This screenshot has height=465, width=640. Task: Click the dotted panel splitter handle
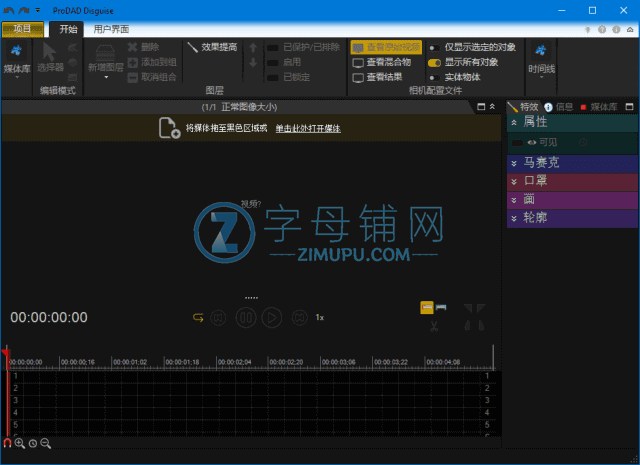251,298
